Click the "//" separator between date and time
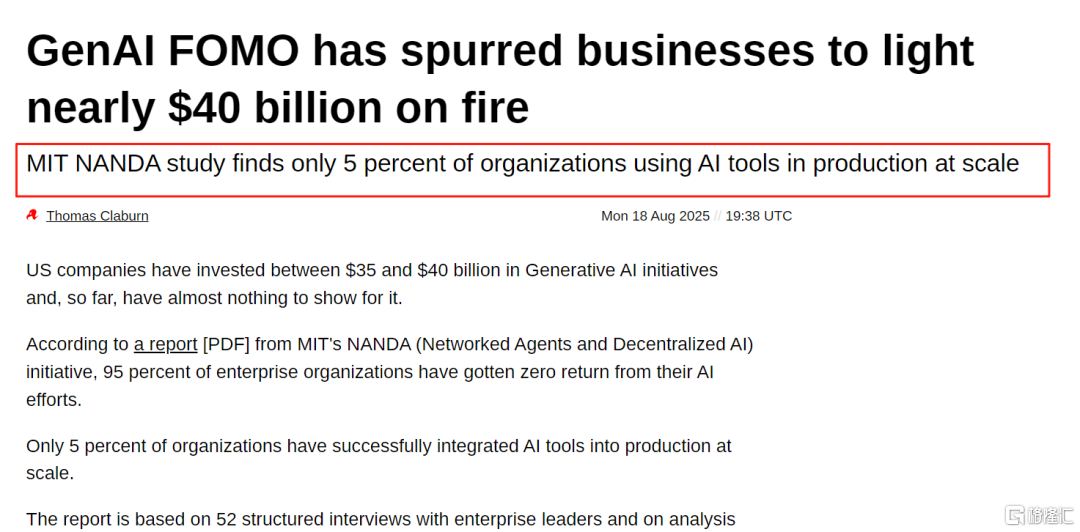The width and height of the screenshot is (1080, 532). coord(718,216)
